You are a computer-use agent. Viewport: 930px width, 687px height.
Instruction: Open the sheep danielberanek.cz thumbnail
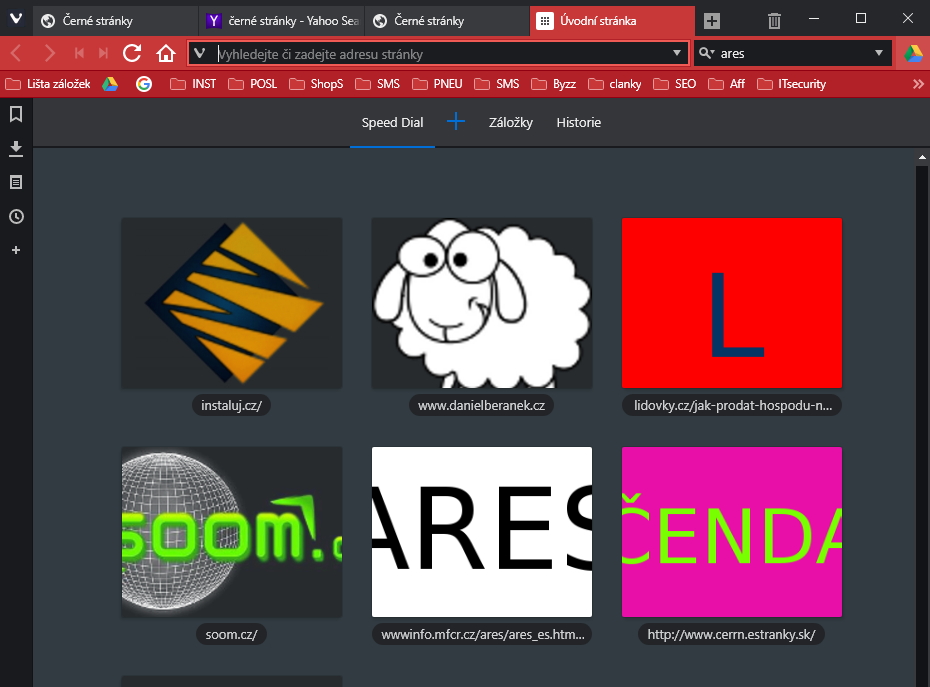[482, 303]
